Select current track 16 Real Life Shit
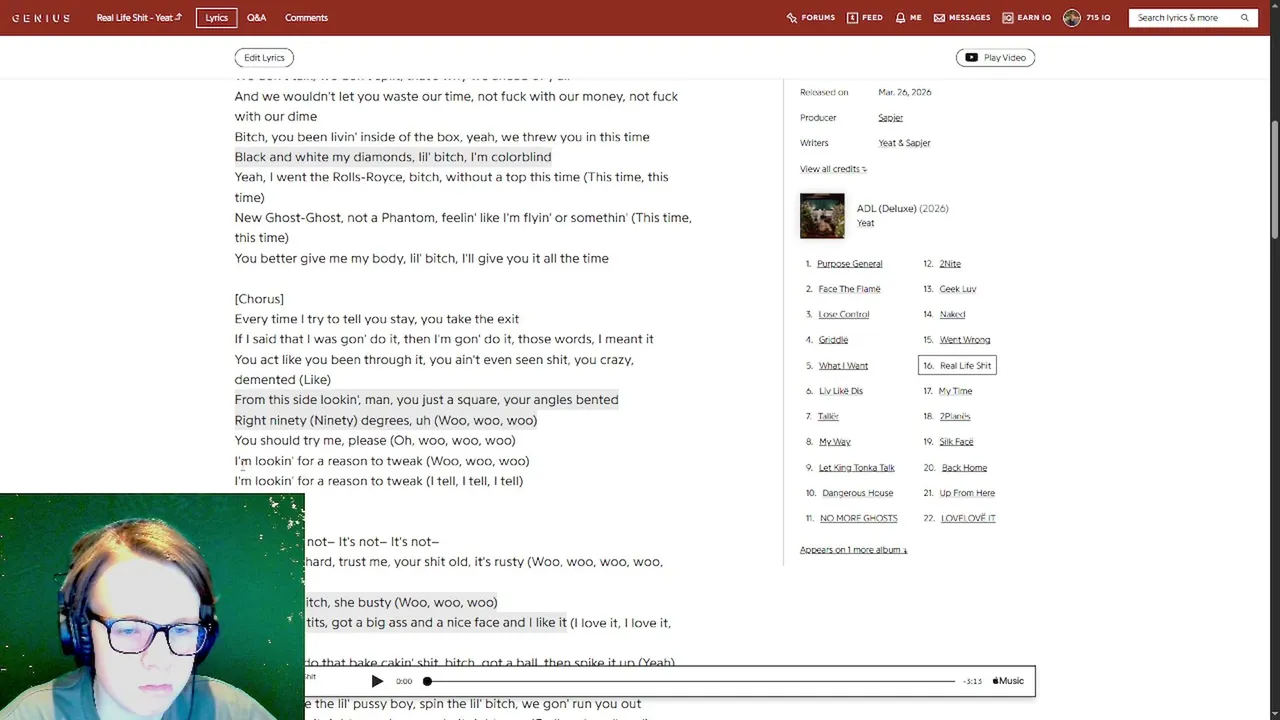Screen dimensions: 1280x720 pos(957,366)
